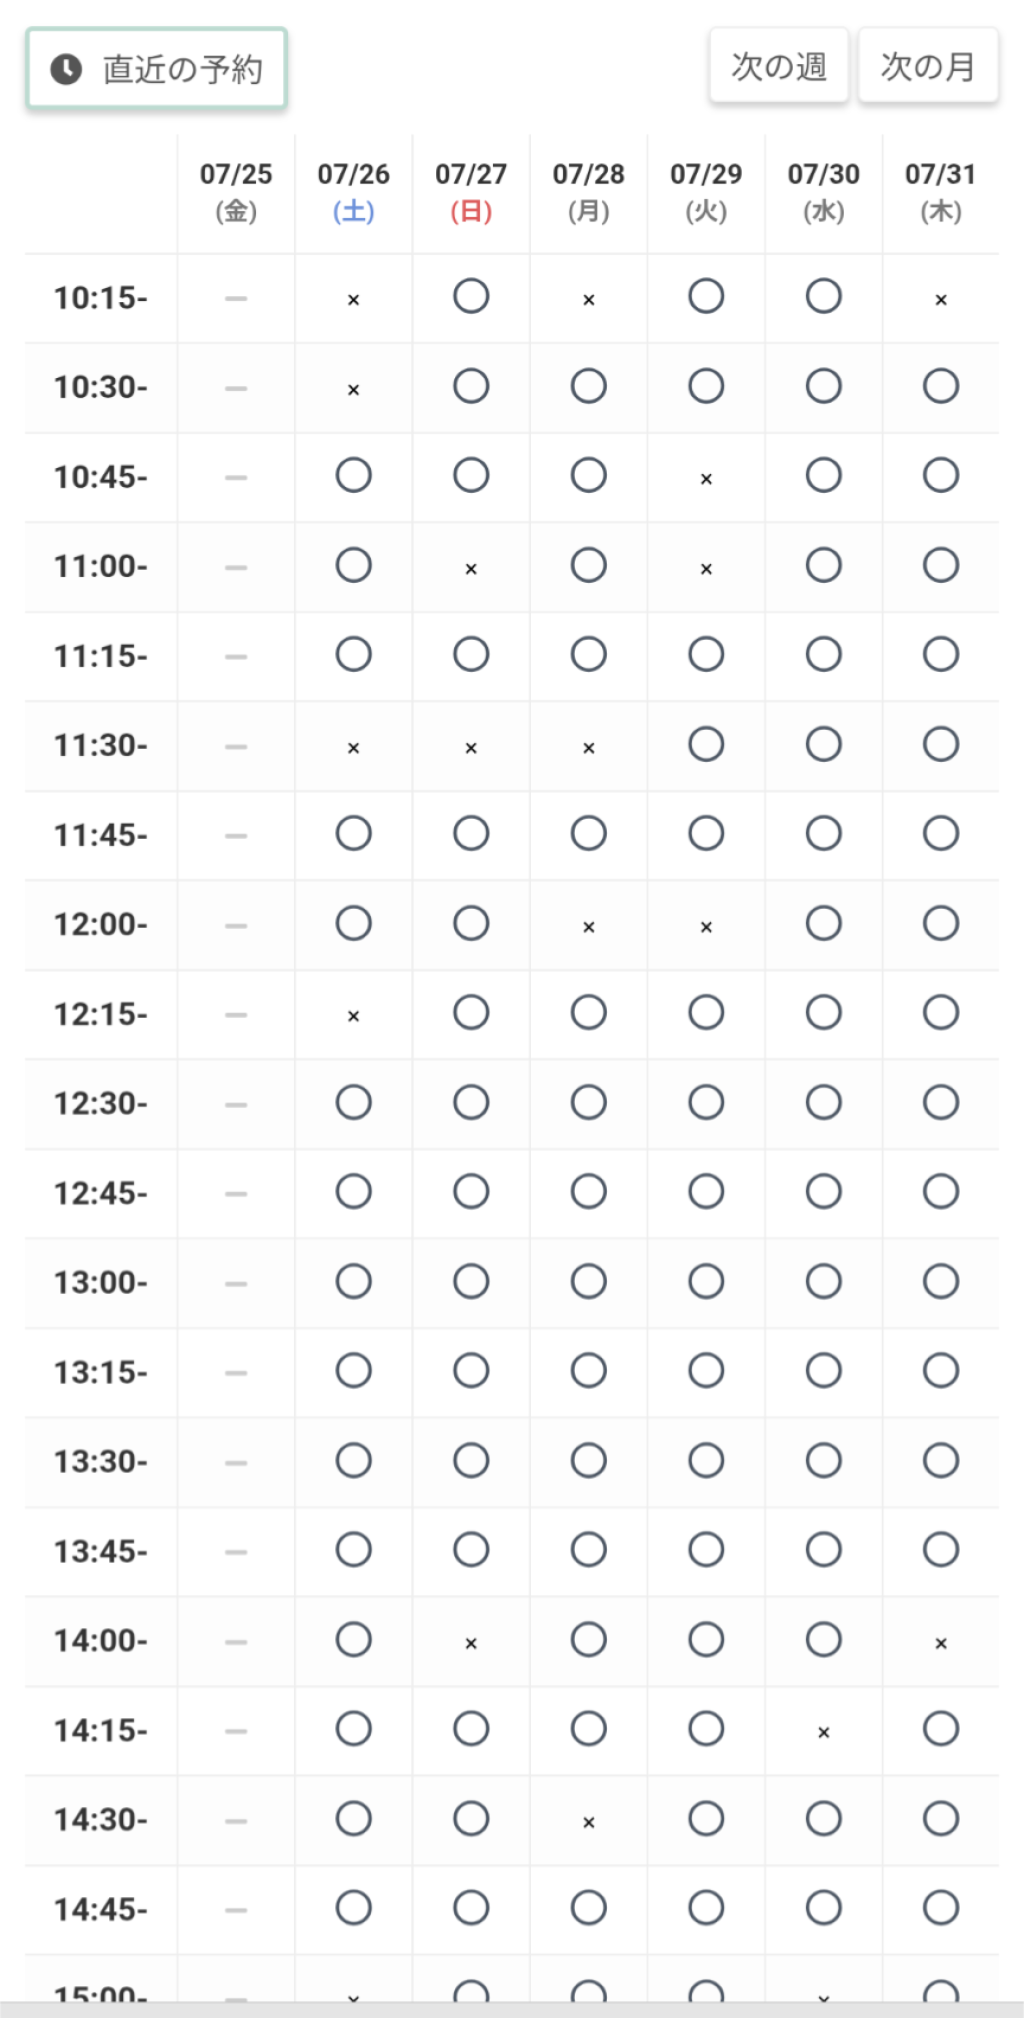
Task: Click the unavailable × at 07/28 10:15
Action: click(589, 299)
